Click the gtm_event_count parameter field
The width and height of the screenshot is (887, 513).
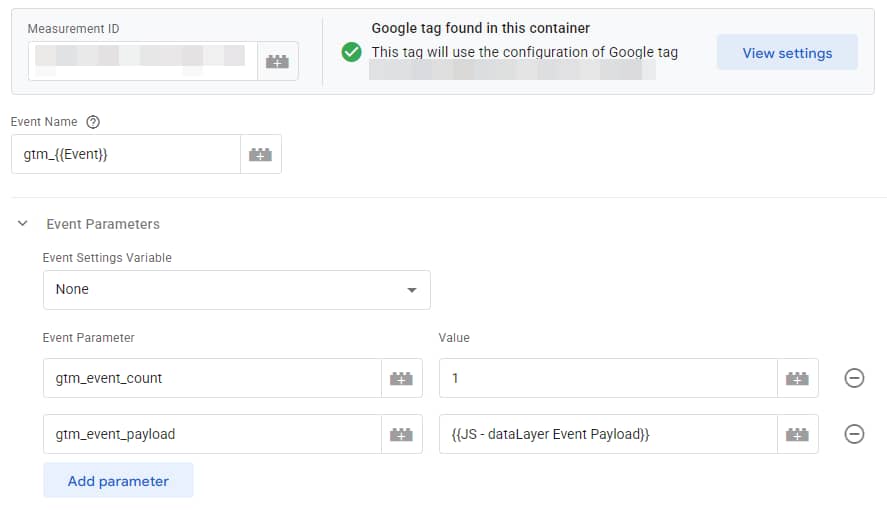click(x=212, y=378)
